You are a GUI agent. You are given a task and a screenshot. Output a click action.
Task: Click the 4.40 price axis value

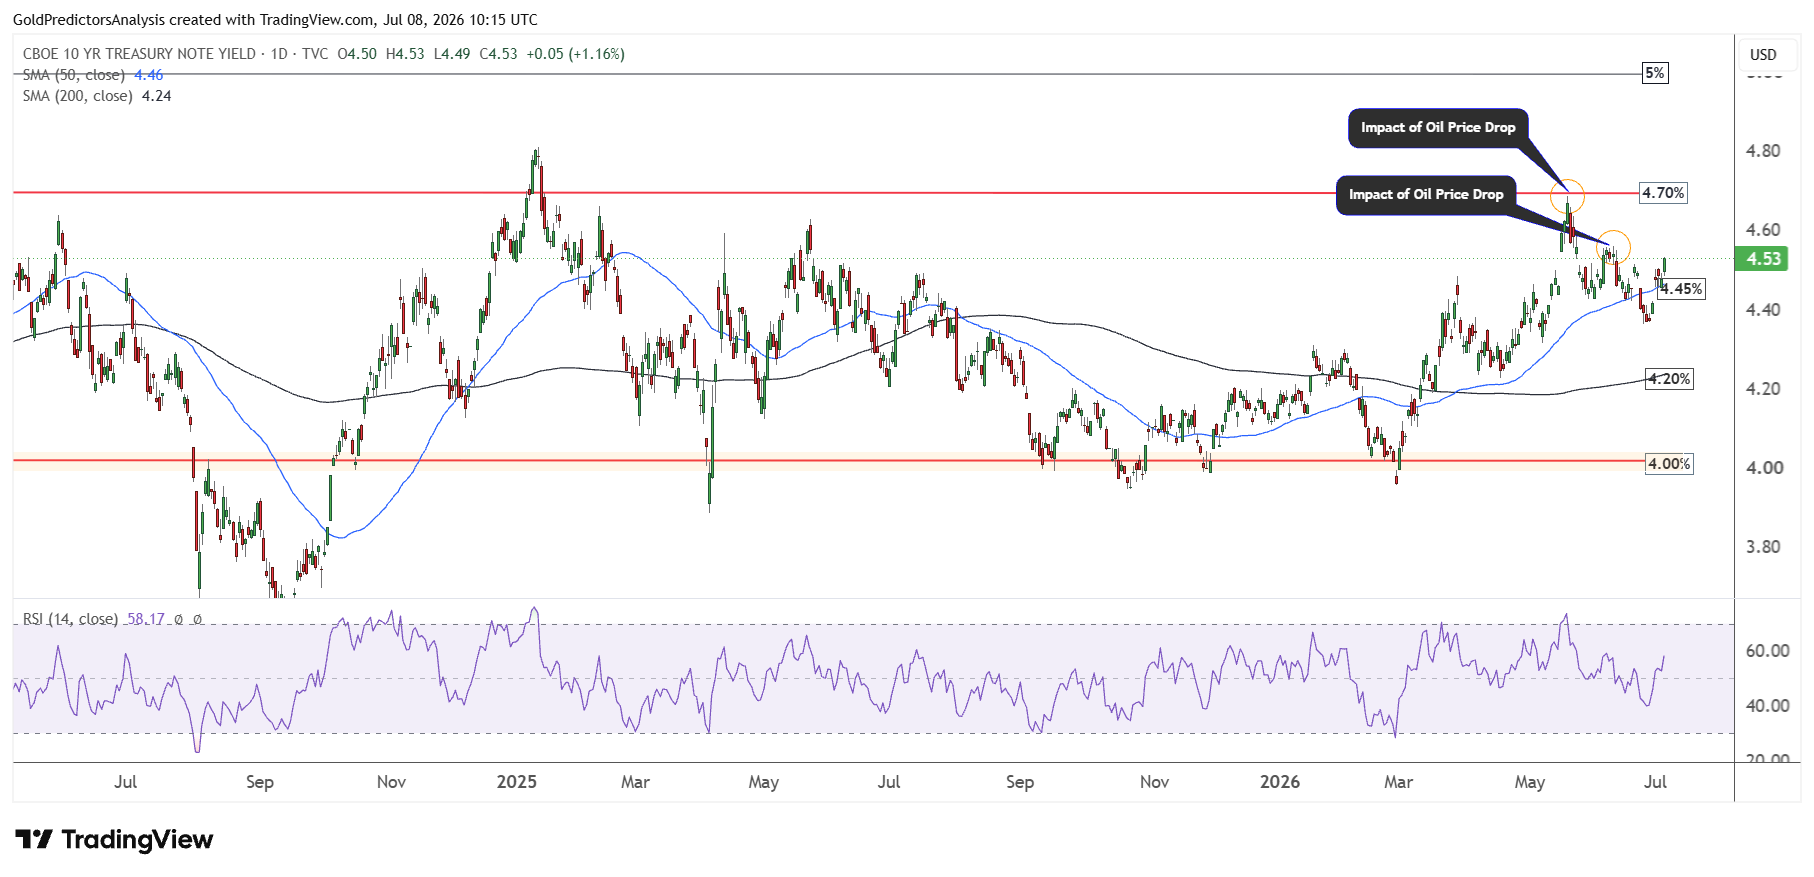click(x=1763, y=310)
